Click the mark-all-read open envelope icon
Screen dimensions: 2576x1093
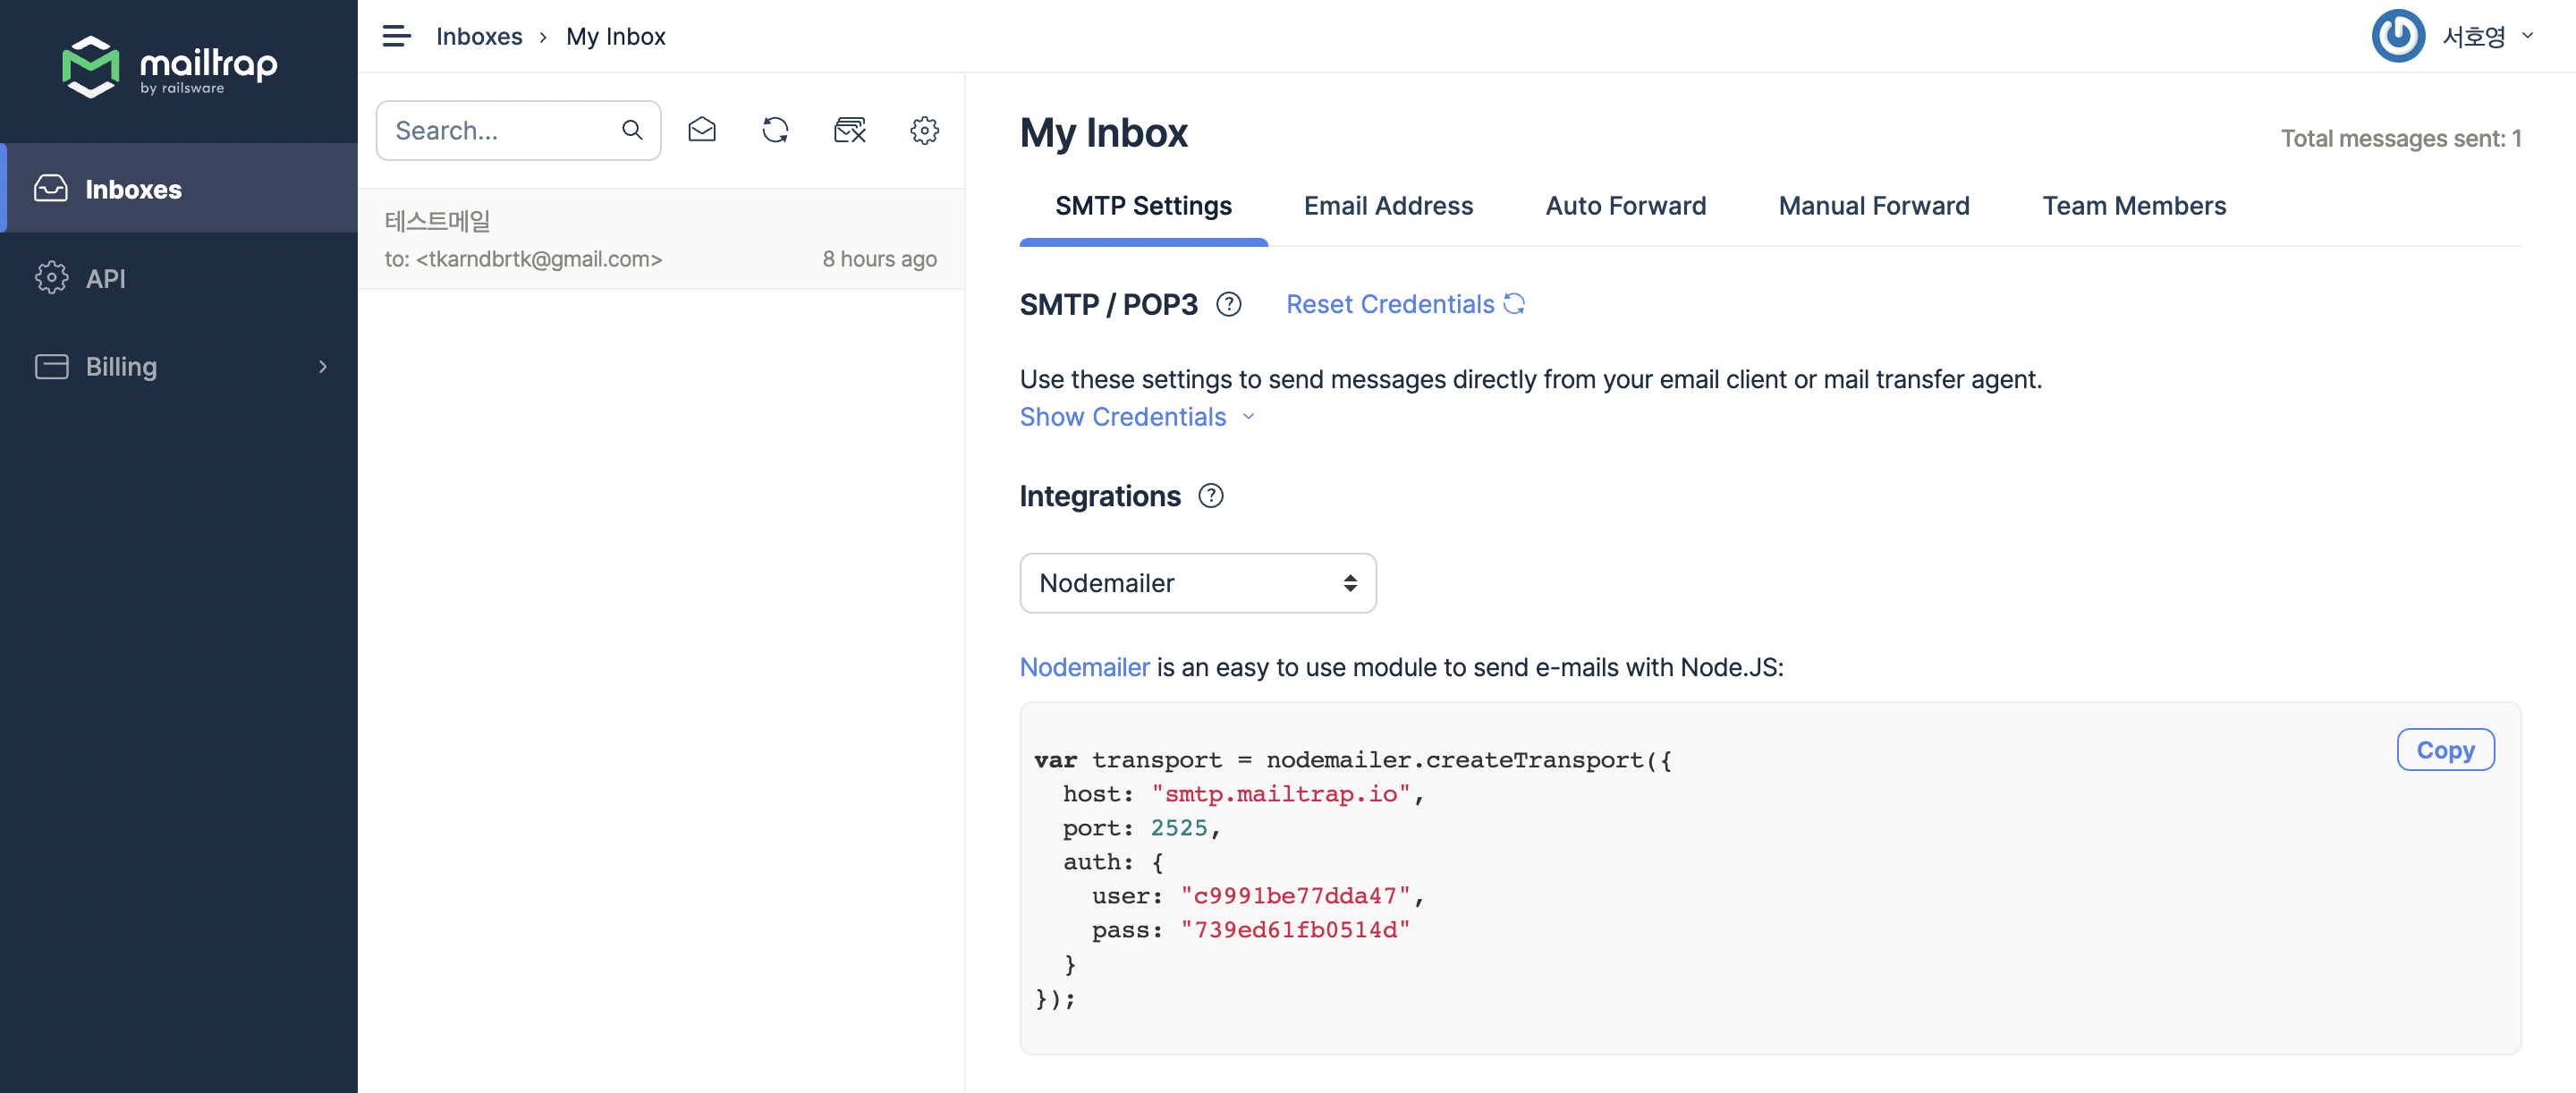click(702, 130)
